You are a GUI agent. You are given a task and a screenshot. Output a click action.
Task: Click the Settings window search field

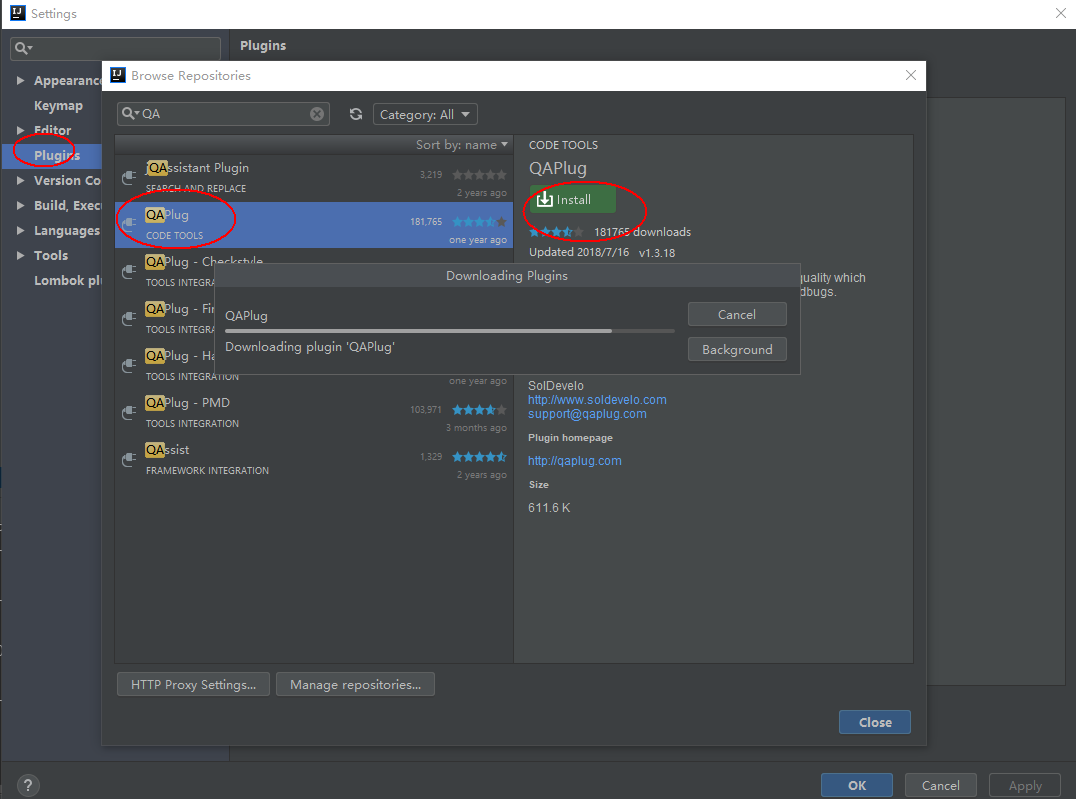pos(116,48)
